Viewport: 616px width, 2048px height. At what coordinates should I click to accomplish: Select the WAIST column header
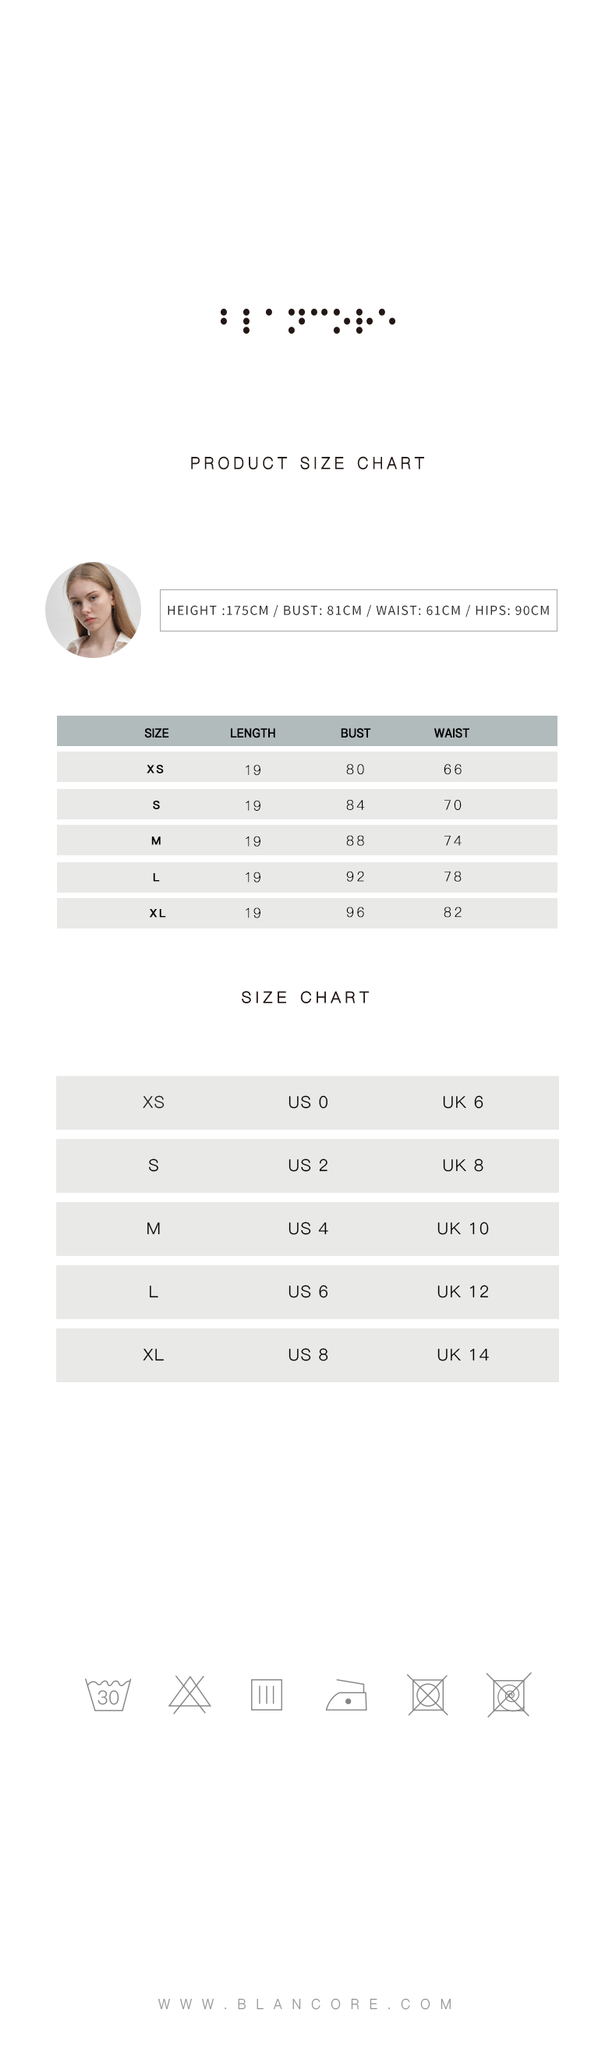[x=451, y=733]
